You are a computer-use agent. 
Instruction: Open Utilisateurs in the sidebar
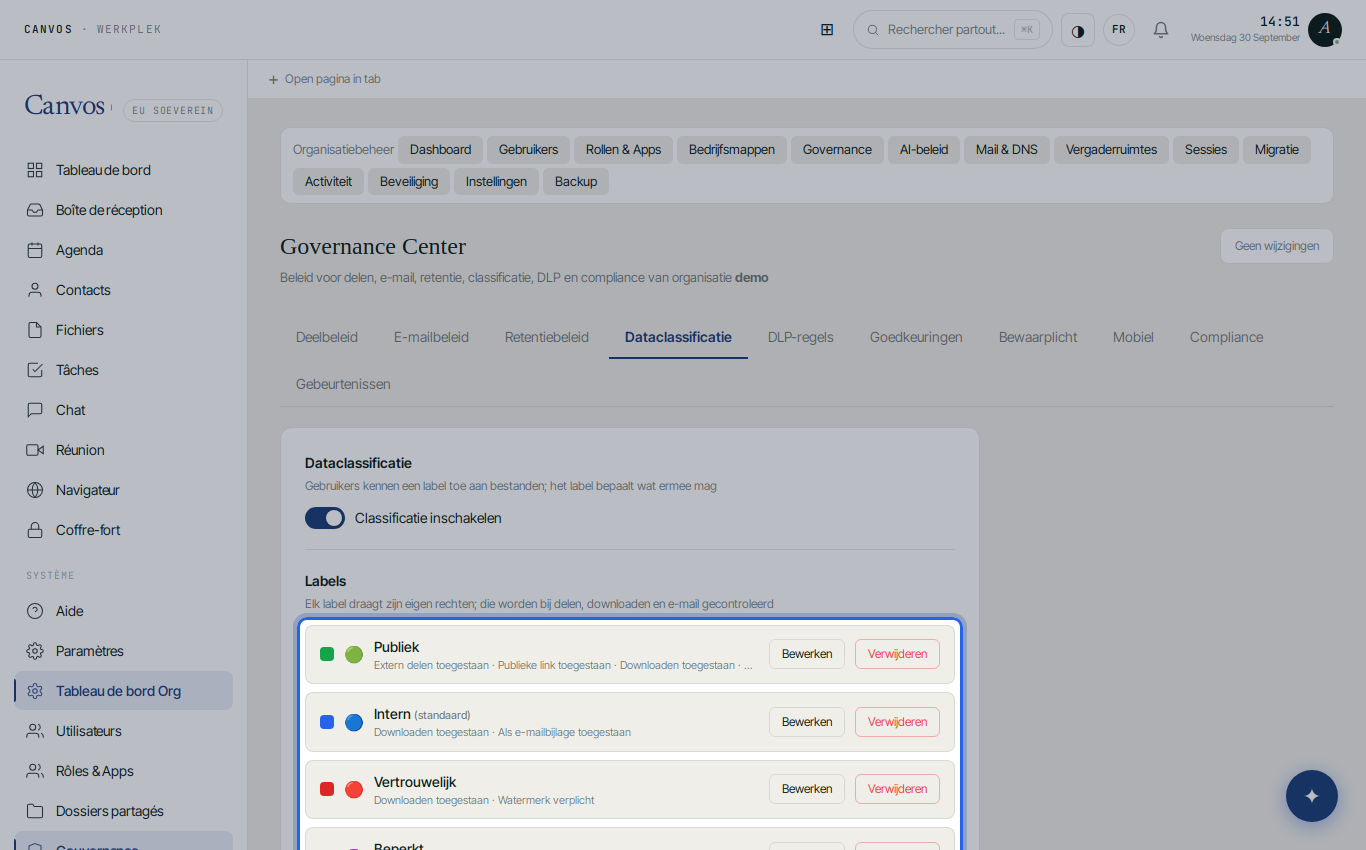[124, 731]
